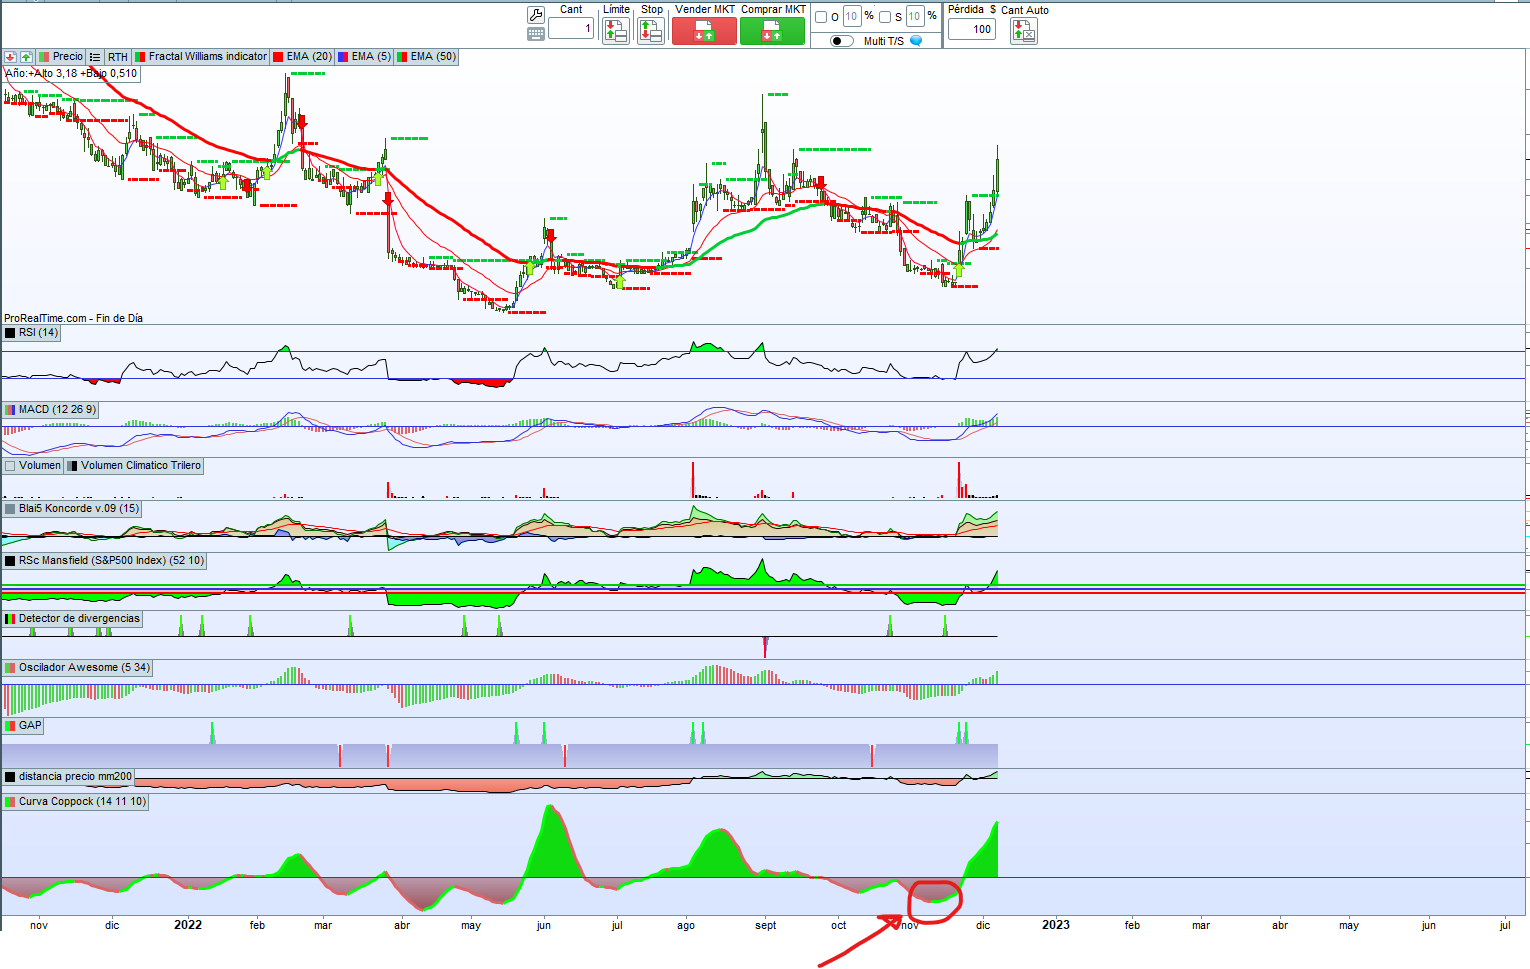Viewport: 1530px width, 969px height.
Task: Click the ProRealTime.com - Fin de Día text
Action: pos(73,318)
